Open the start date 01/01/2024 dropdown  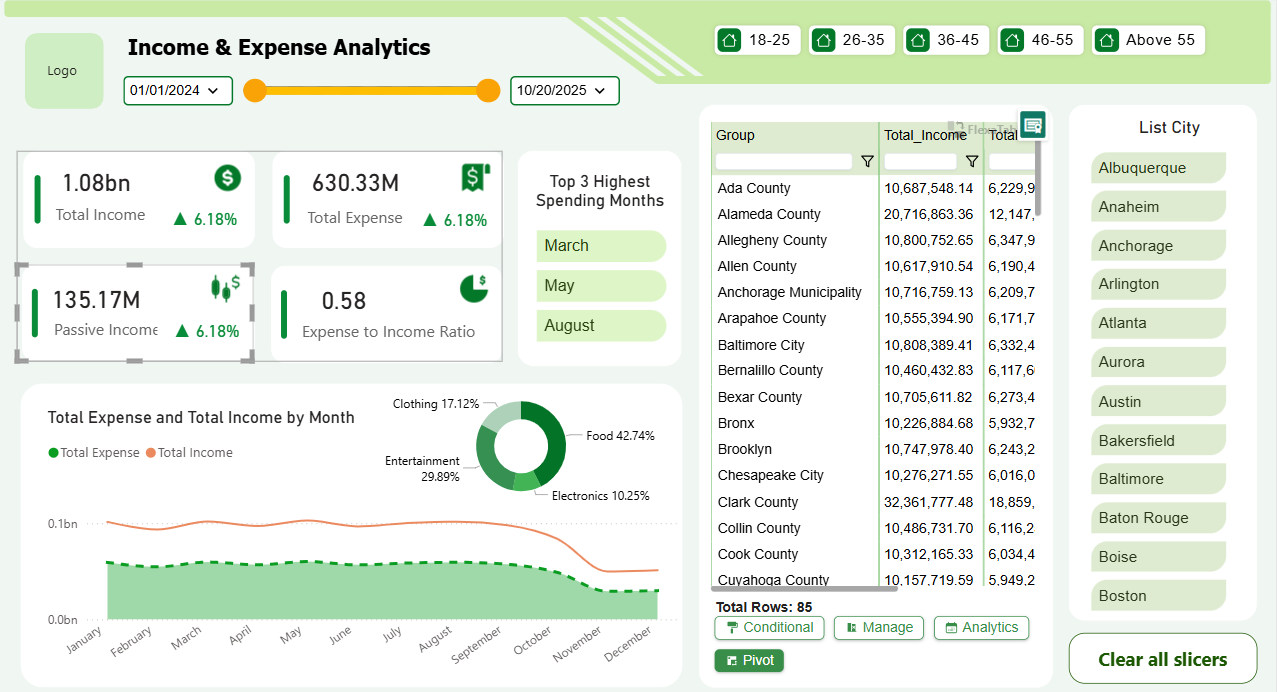click(178, 90)
